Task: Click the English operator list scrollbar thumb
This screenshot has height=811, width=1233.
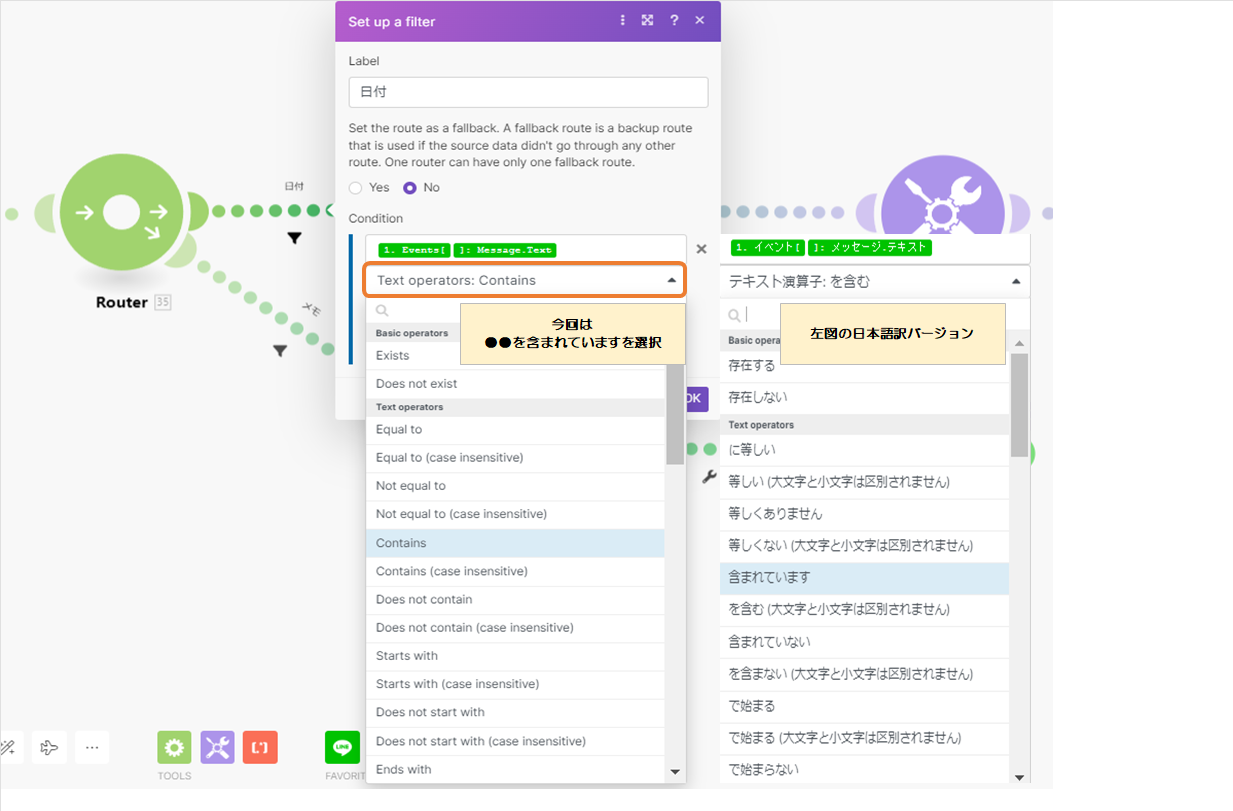Action: pyautogui.click(x=675, y=414)
